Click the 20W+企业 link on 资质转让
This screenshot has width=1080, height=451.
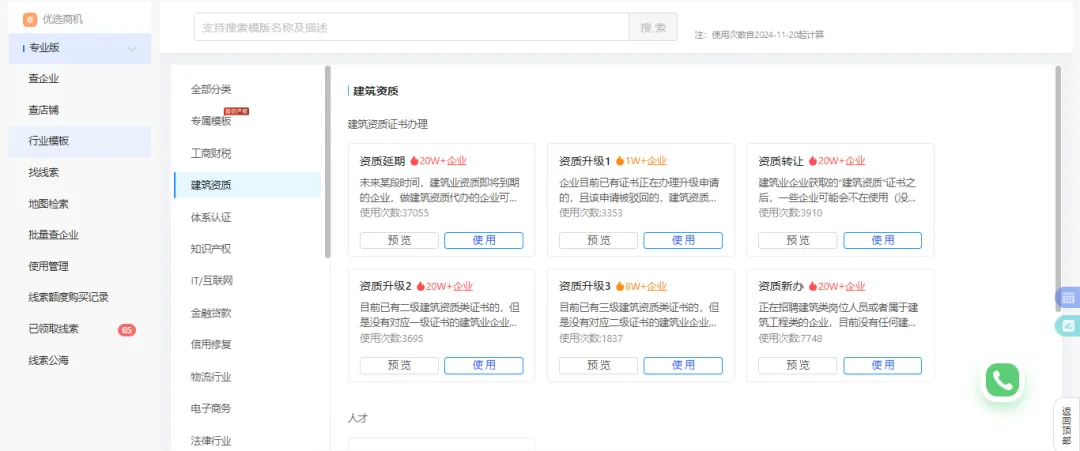pos(842,161)
